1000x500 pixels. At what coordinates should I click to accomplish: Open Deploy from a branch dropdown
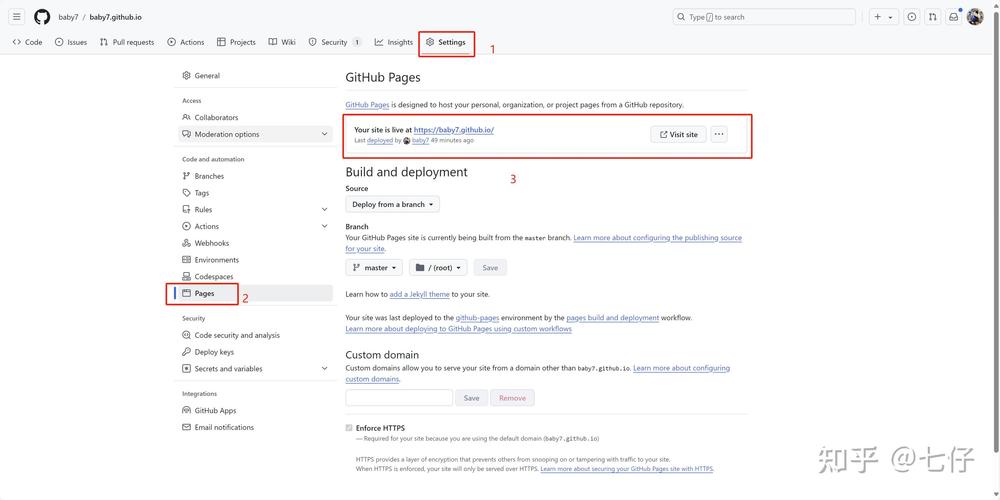pos(393,205)
